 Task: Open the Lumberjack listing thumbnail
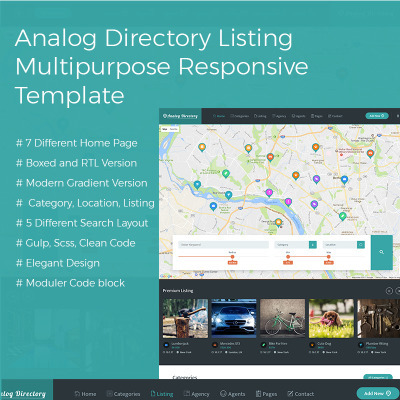pyautogui.click(x=185, y=318)
